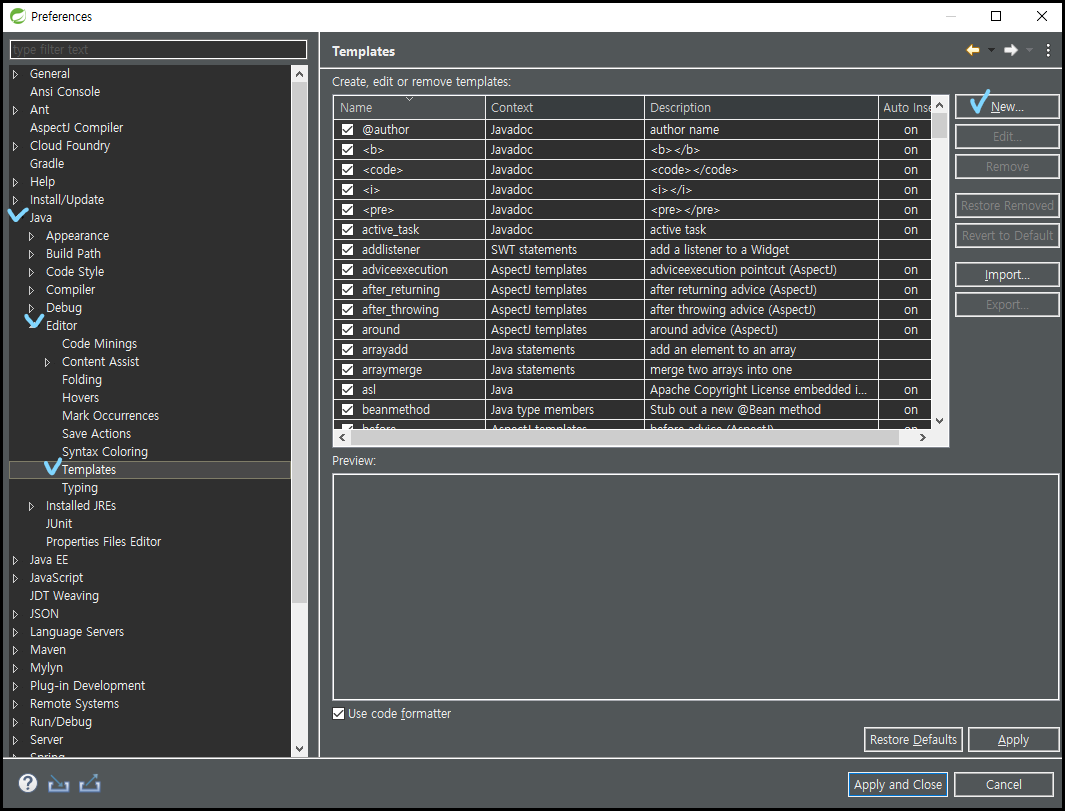Click the templates table horizontal scrollbar

[x=624, y=437]
